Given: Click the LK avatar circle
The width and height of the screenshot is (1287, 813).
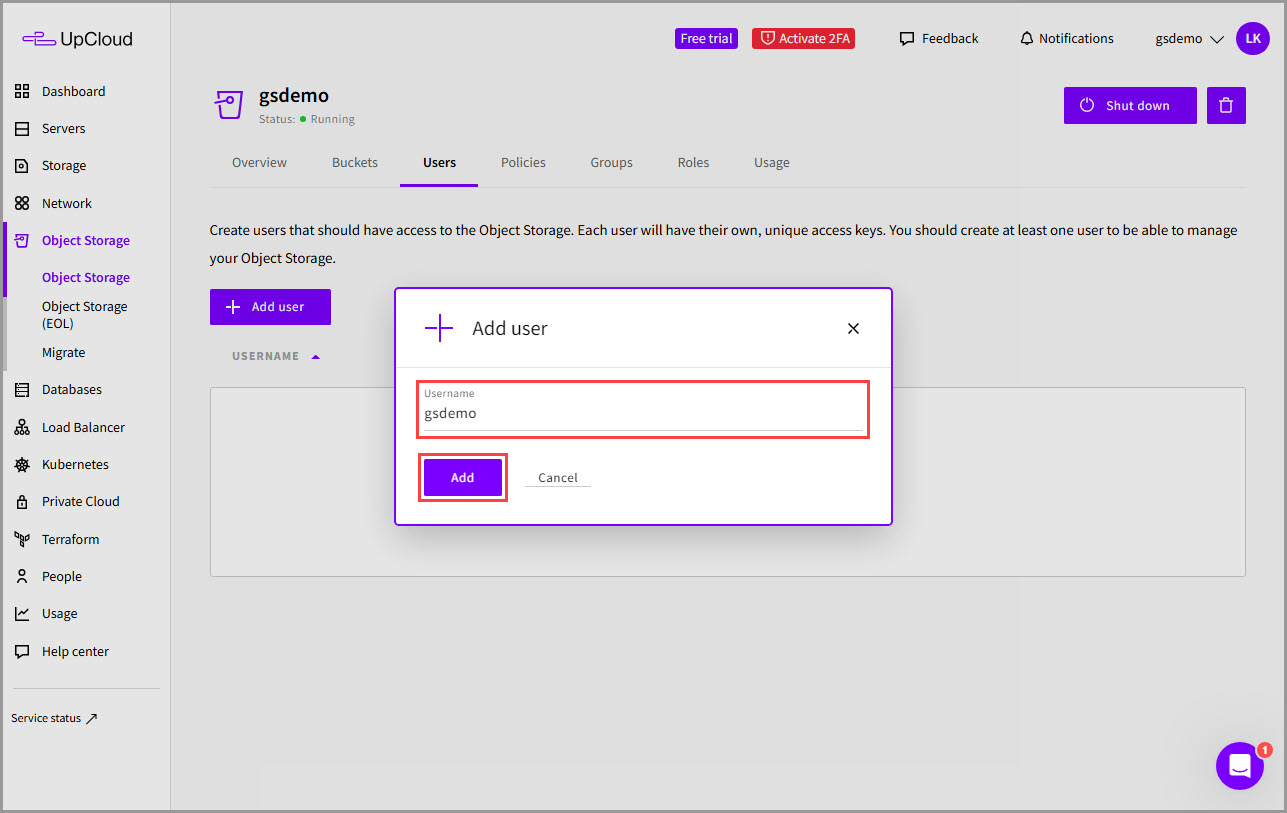Looking at the screenshot, I should pyautogui.click(x=1253, y=39).
